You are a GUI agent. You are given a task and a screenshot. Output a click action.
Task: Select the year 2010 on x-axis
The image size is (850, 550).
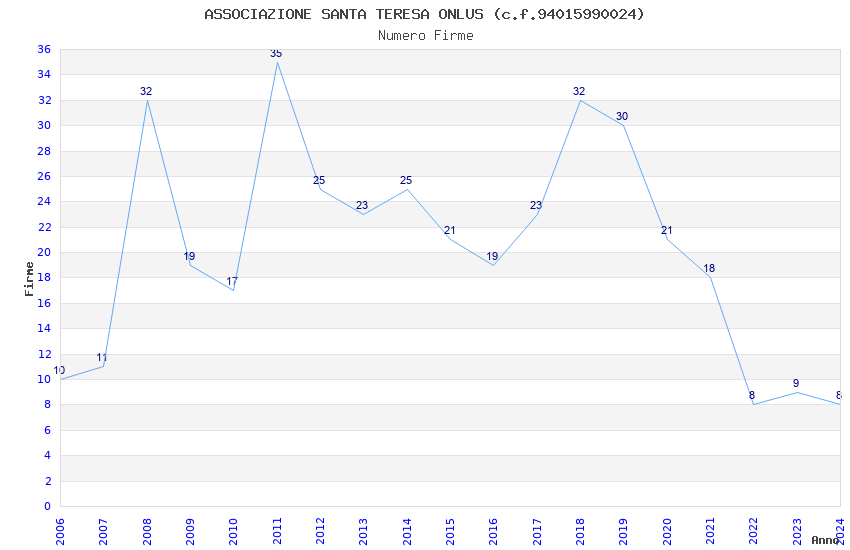click(x=233, y=531)
